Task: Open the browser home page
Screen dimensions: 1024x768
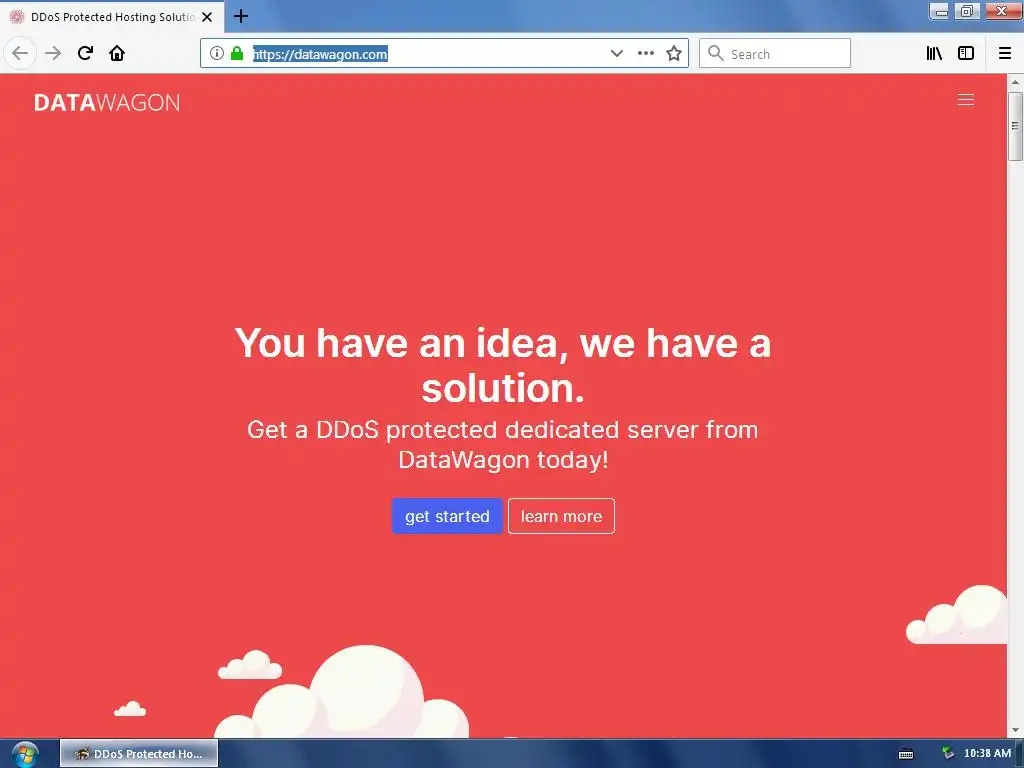Action: 117,53
